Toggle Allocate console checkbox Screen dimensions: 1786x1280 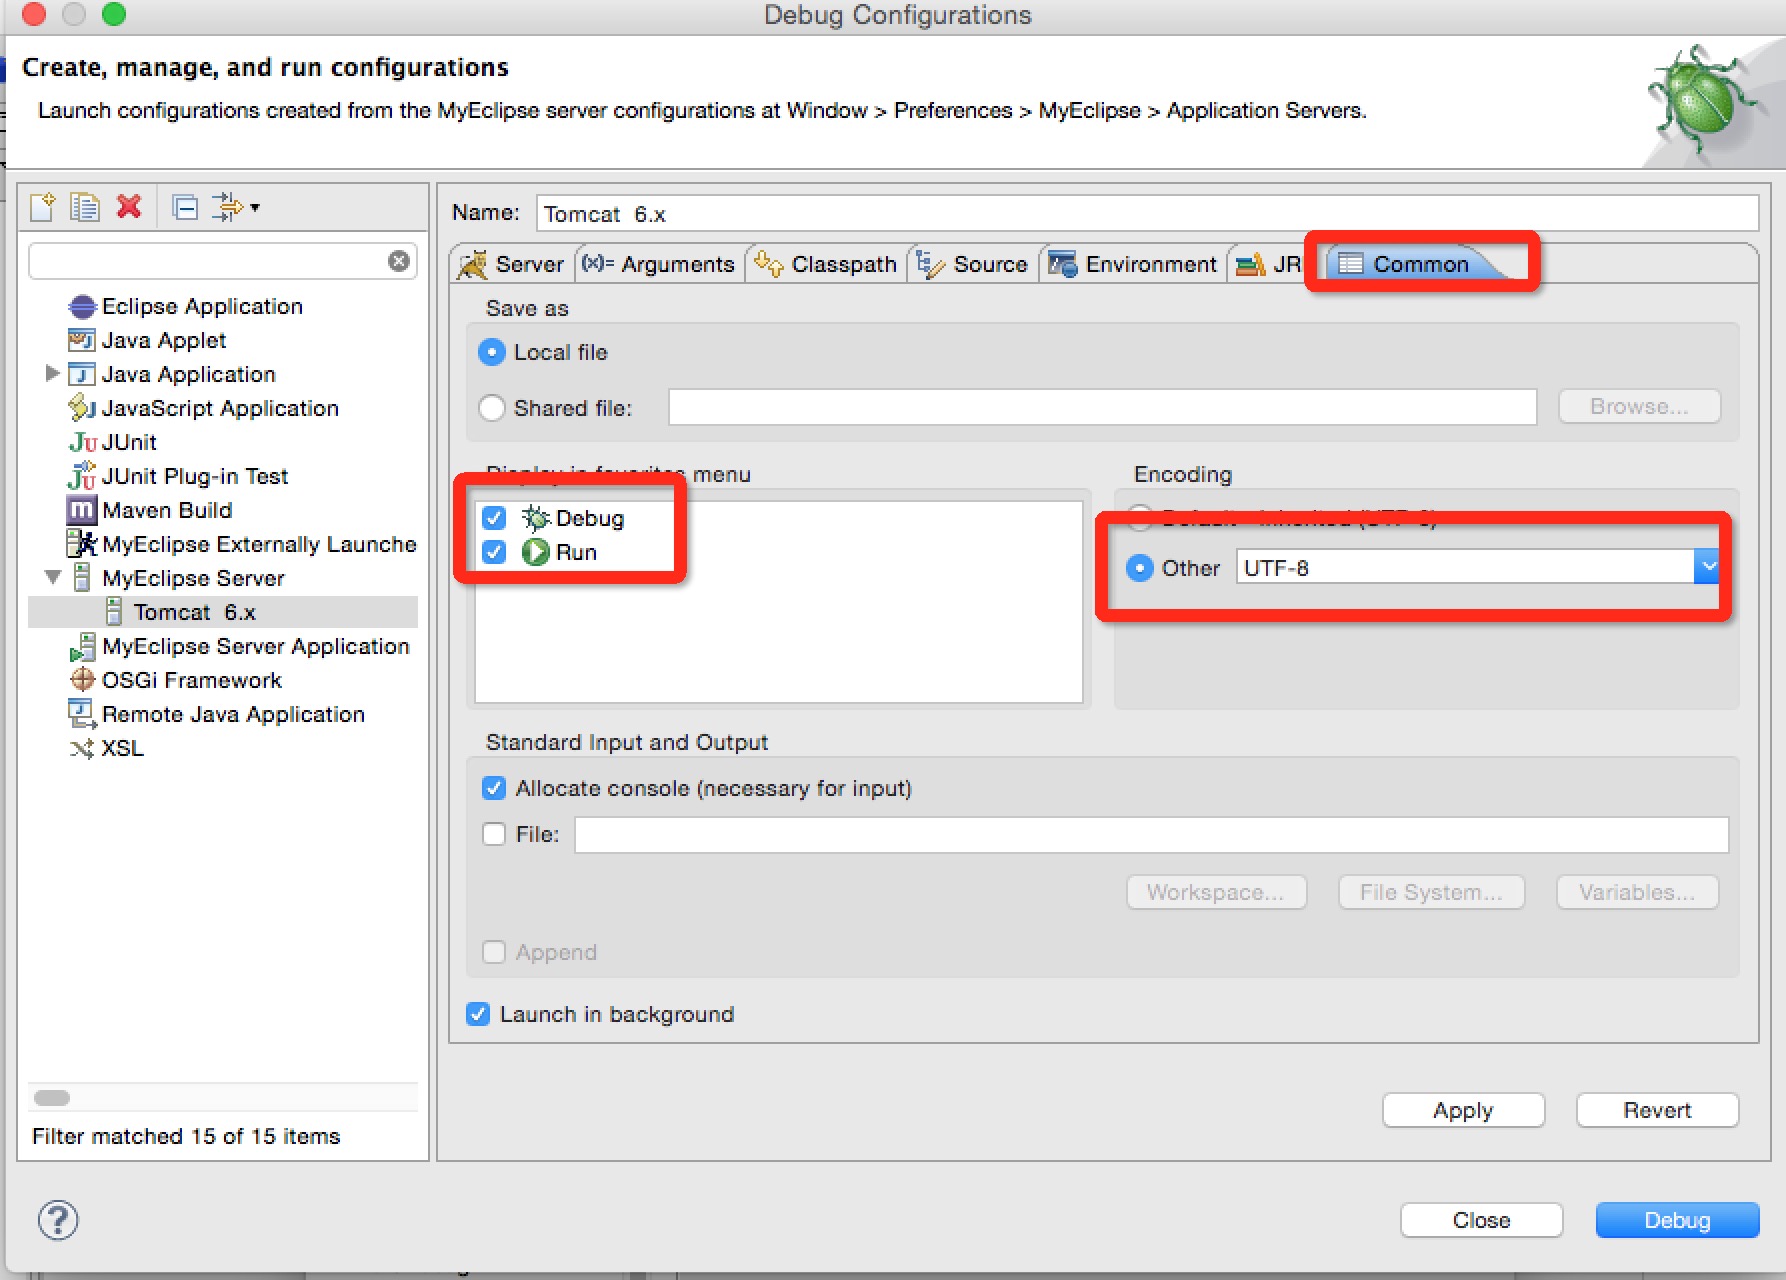tap(494, 788)
